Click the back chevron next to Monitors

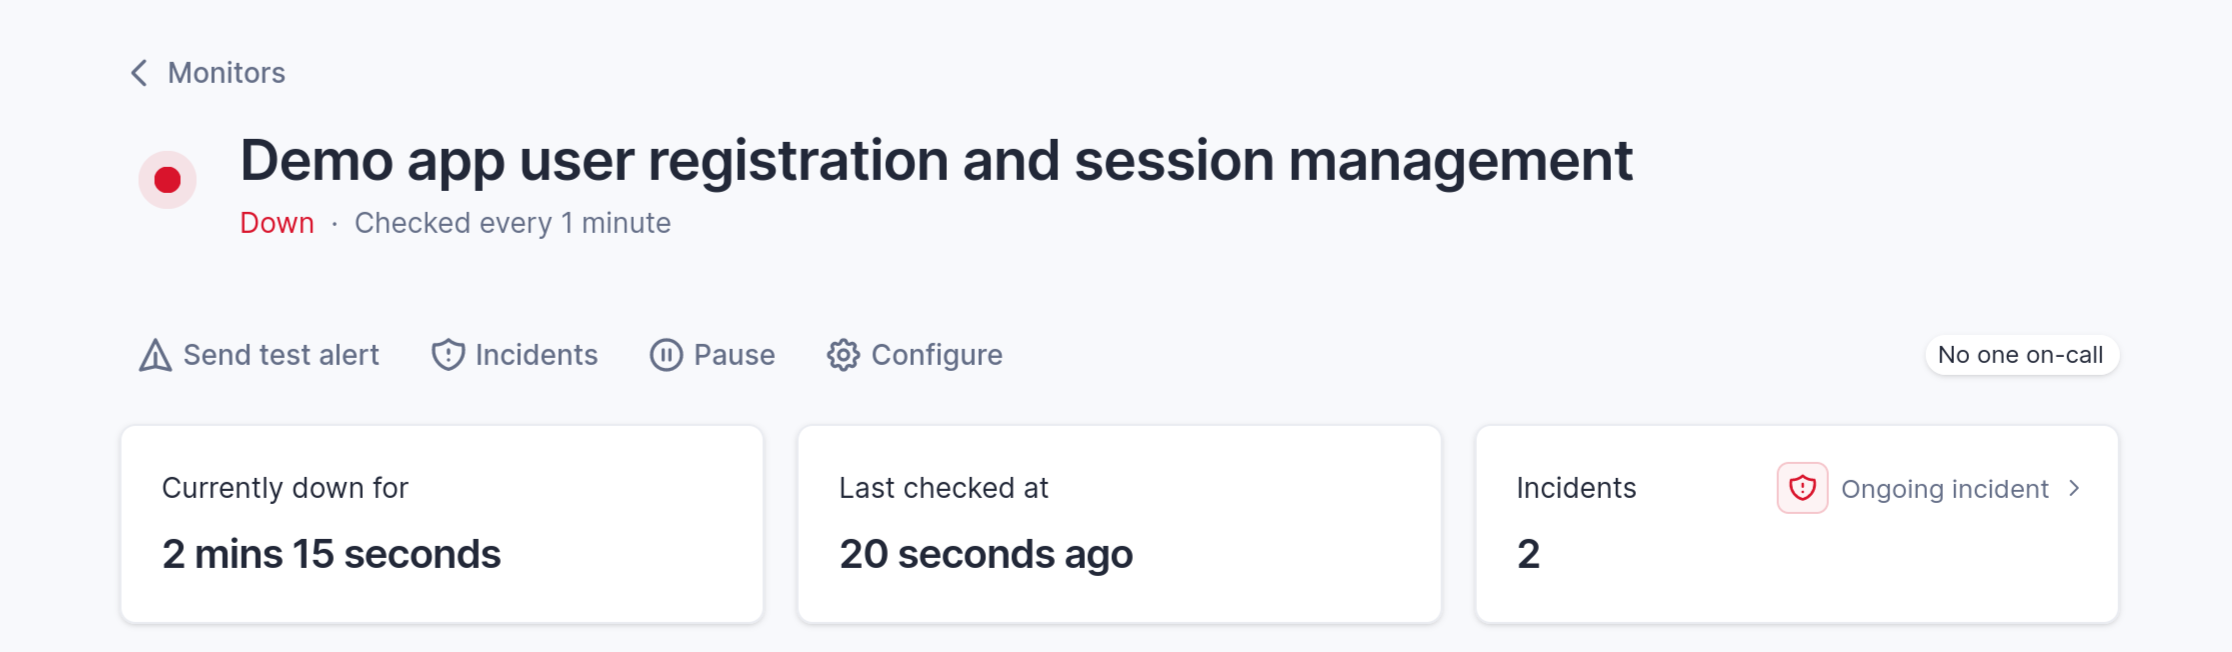140,73
